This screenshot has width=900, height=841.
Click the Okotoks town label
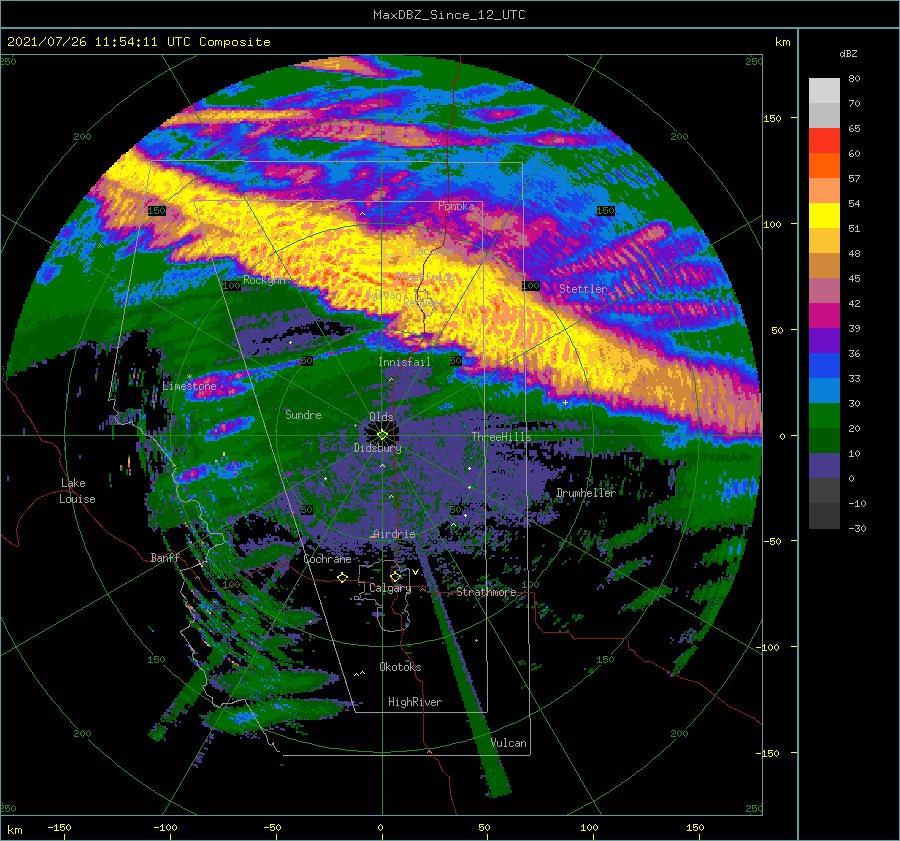click(400, 667)
